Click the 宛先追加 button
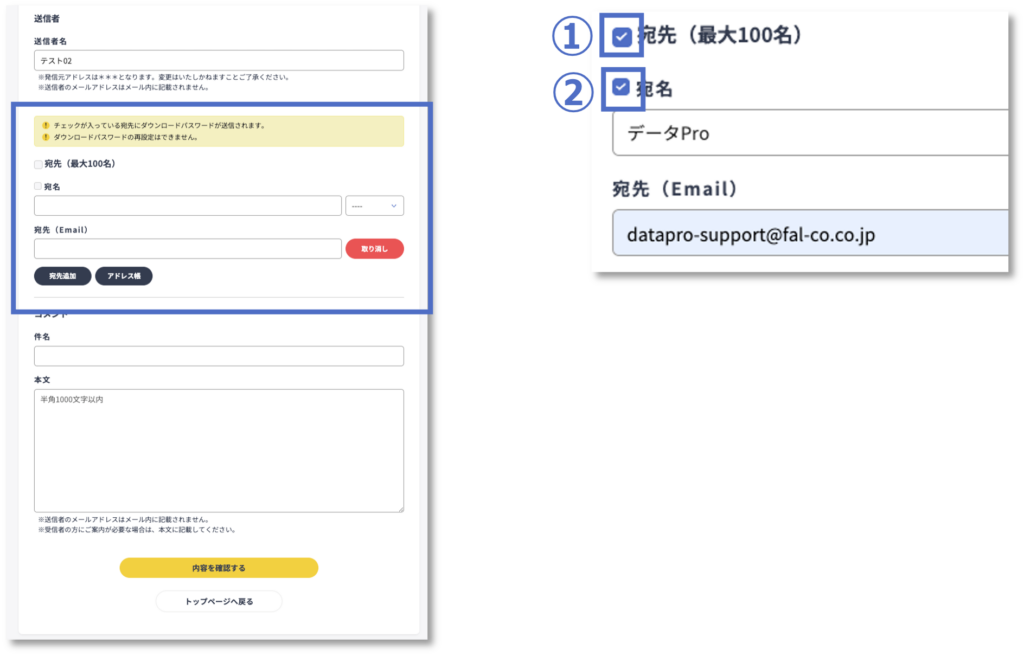Screen dimensions: 1024x656 [63, 276]
